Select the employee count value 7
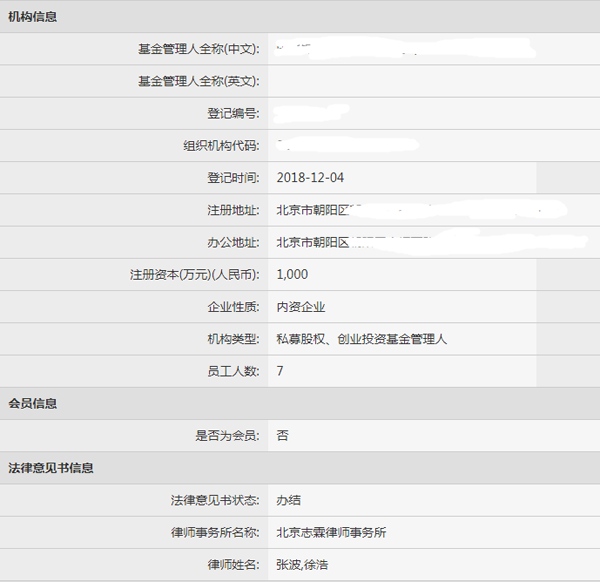The height and width of the screenshot is (582, 600). (280, 371)
